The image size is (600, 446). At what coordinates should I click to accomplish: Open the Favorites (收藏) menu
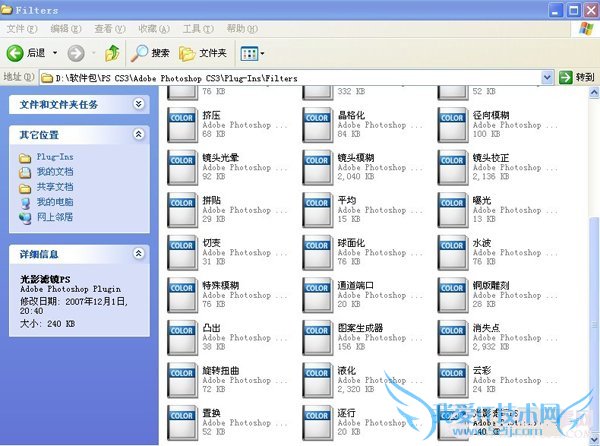(154, 29)
